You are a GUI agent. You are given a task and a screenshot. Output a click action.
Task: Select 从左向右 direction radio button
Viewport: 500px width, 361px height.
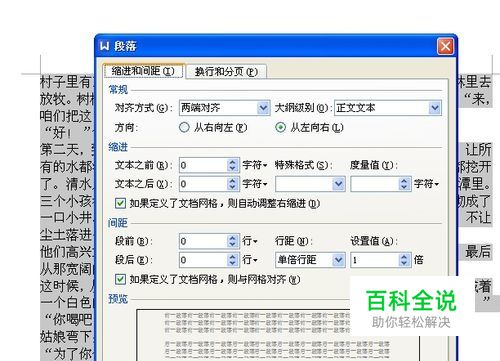(x=280, y=127)
